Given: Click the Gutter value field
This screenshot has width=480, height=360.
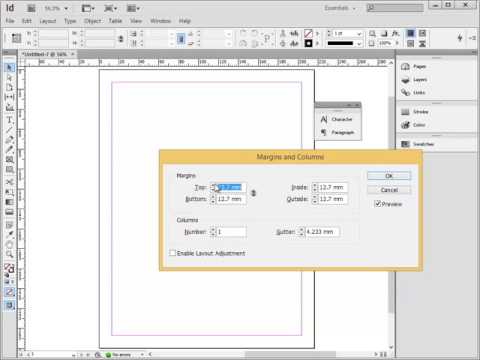Looking at the screenshot, I should (x=322, y=232).
